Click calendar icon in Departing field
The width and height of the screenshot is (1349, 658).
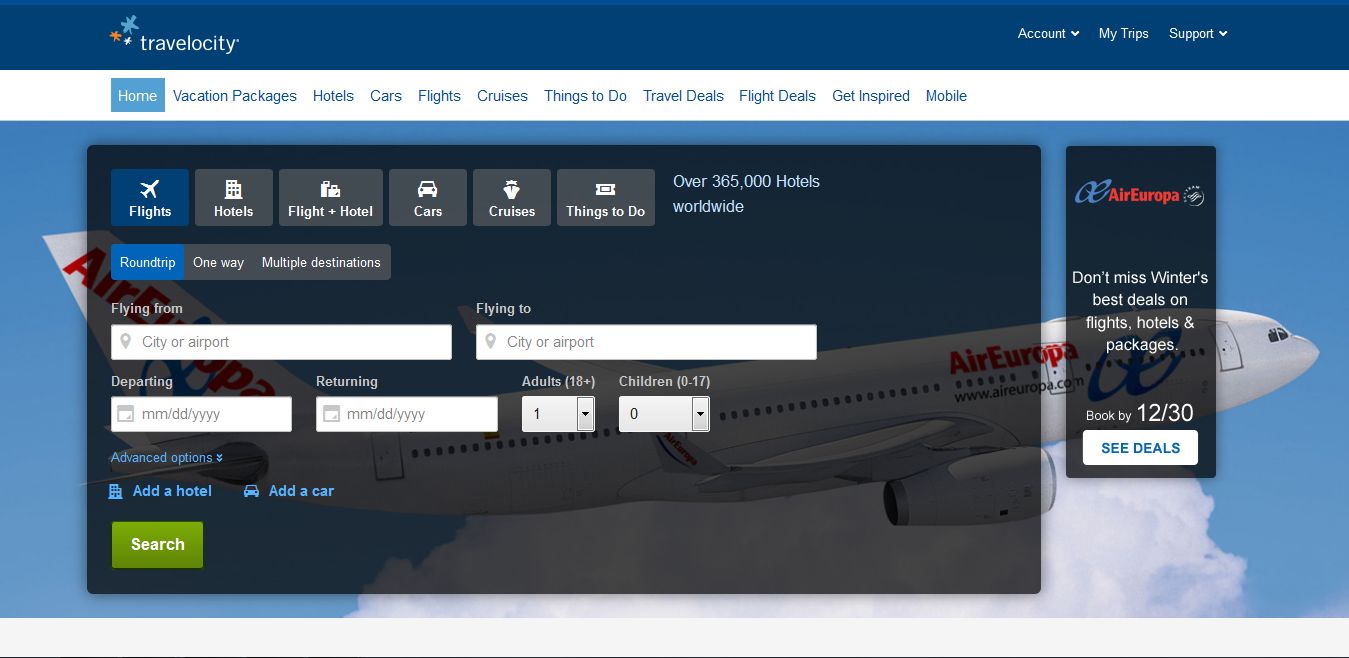tap(126, 414)
